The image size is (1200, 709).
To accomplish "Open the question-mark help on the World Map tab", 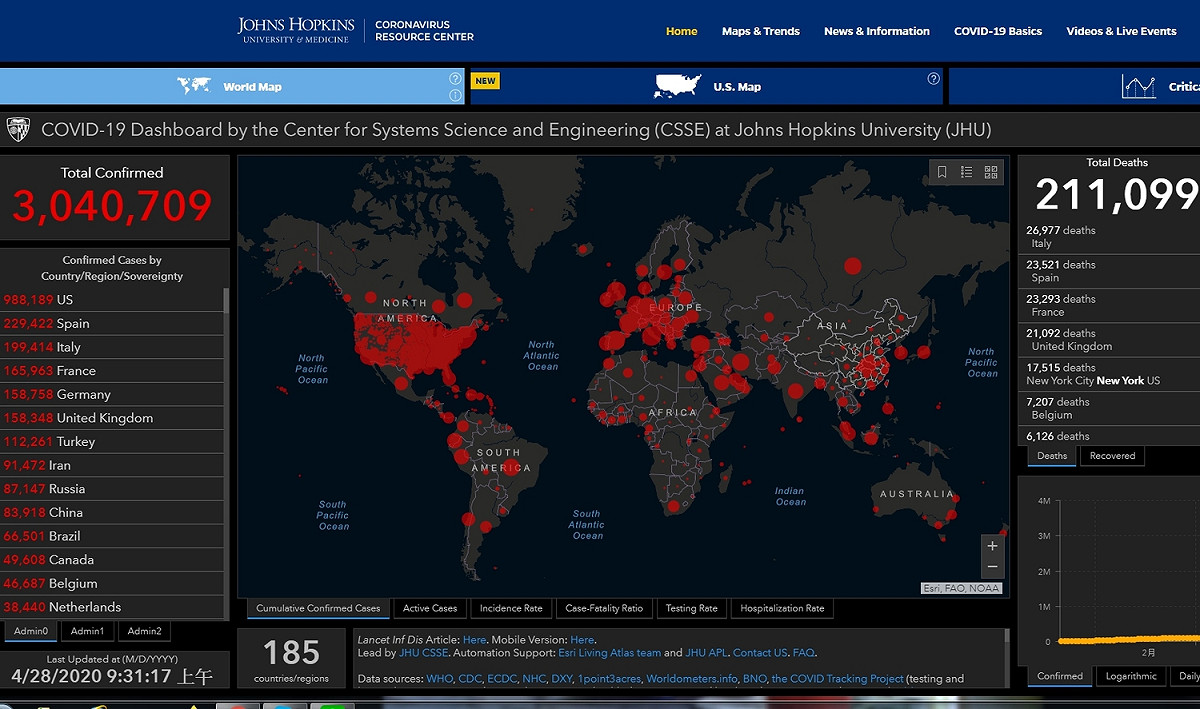I will pos(455,78).
